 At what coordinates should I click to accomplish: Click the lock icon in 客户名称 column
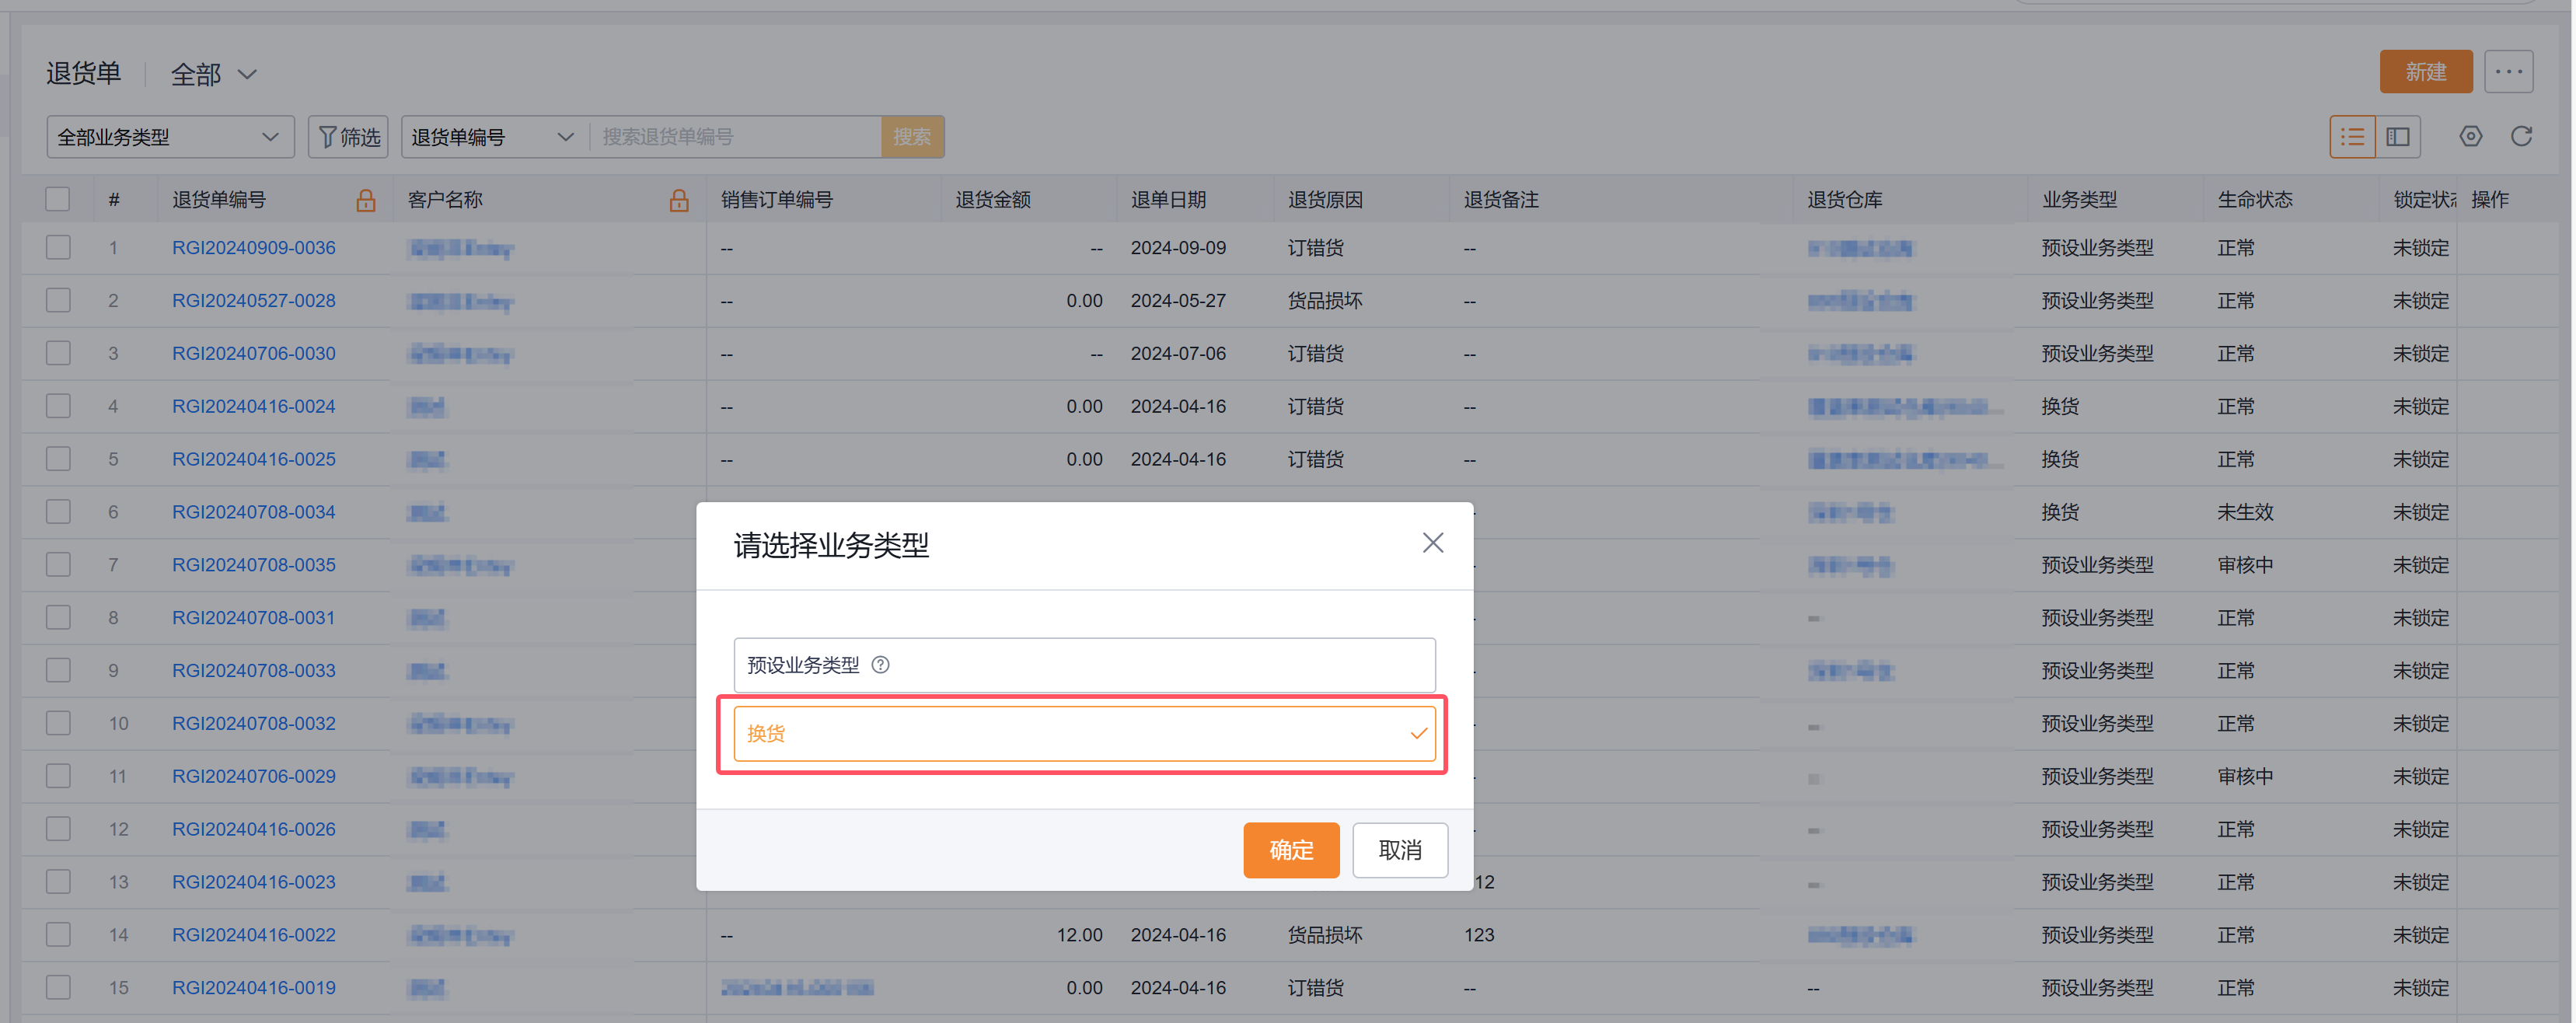pyautogui.click(x=679, y=200)
